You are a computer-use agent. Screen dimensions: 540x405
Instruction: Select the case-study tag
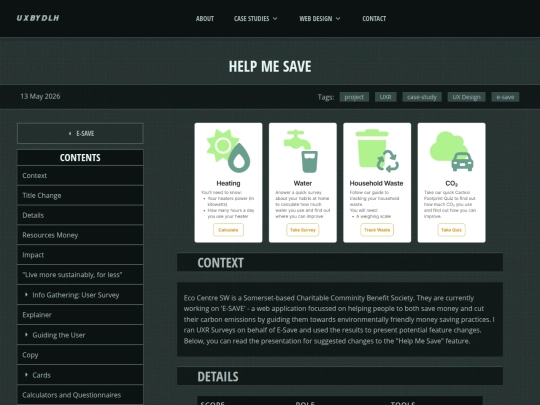tap(422, 97)
